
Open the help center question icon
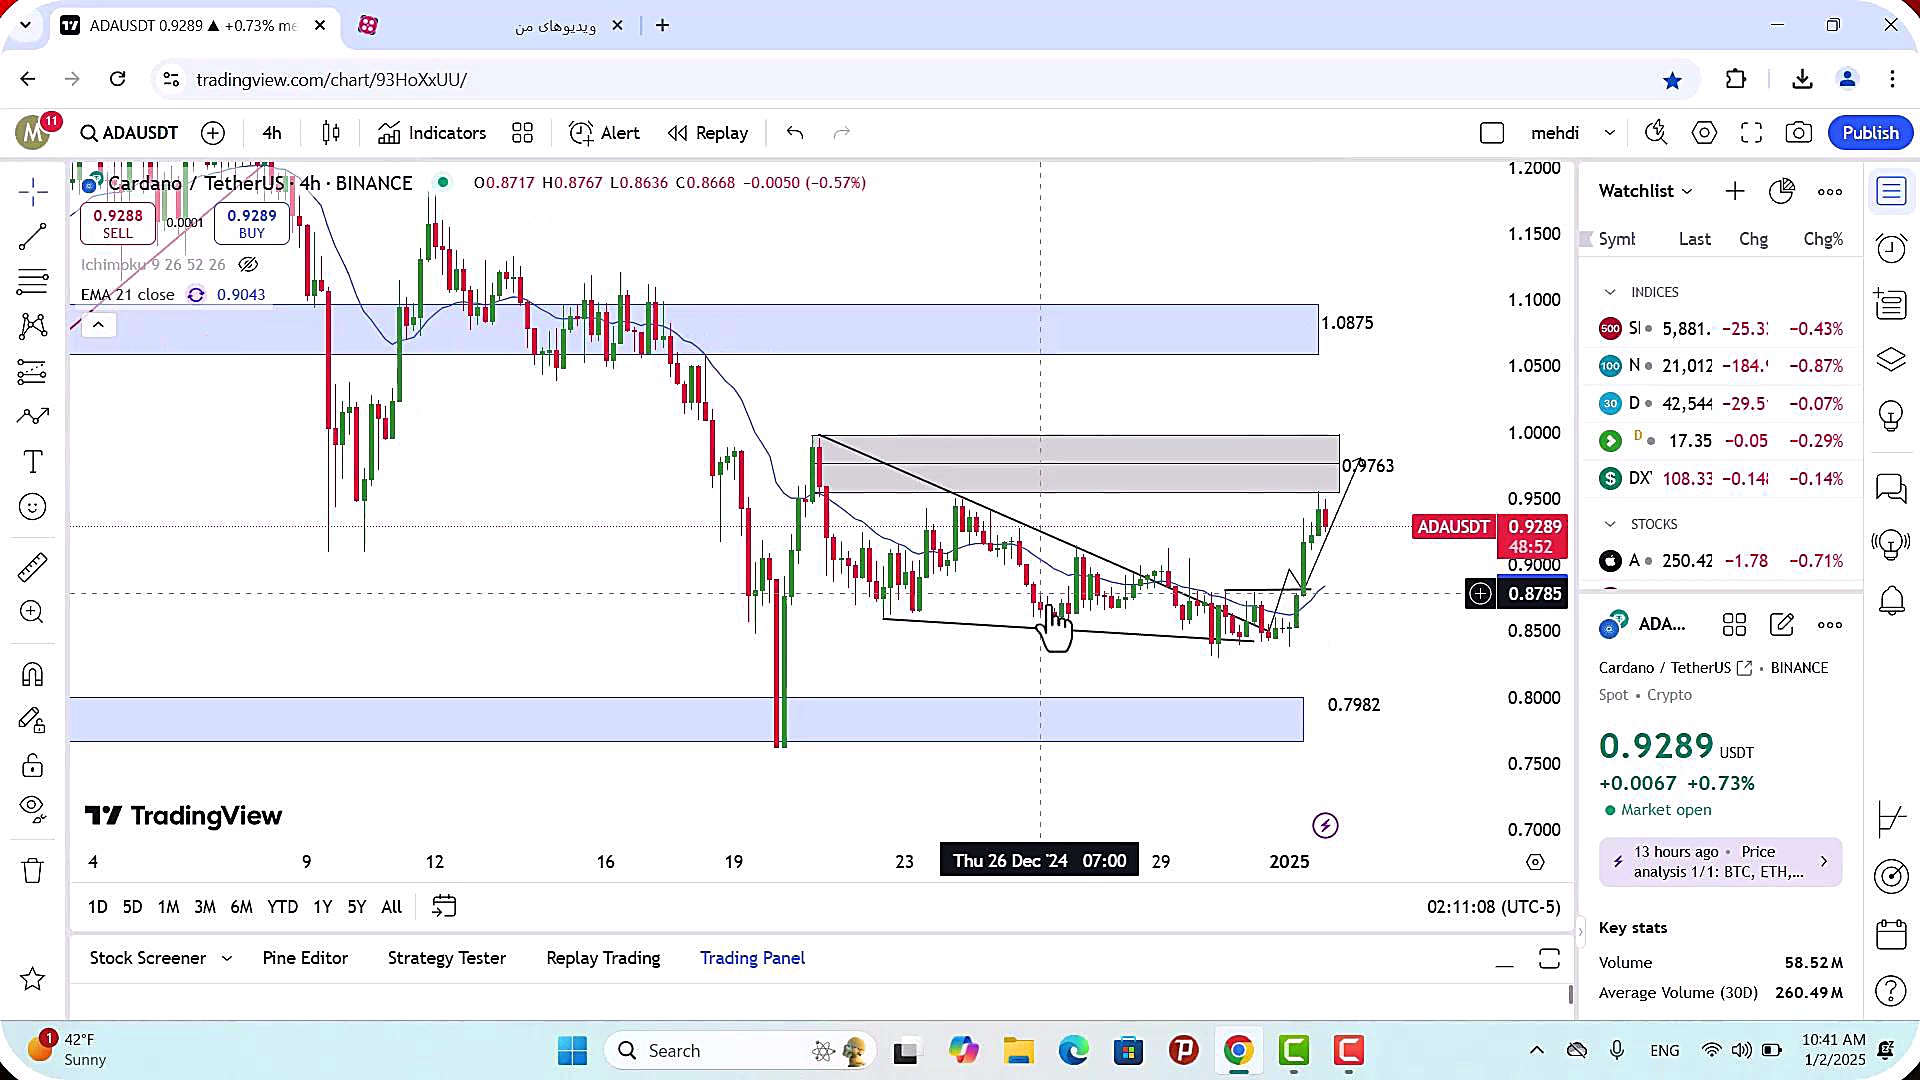point(1891,991)
